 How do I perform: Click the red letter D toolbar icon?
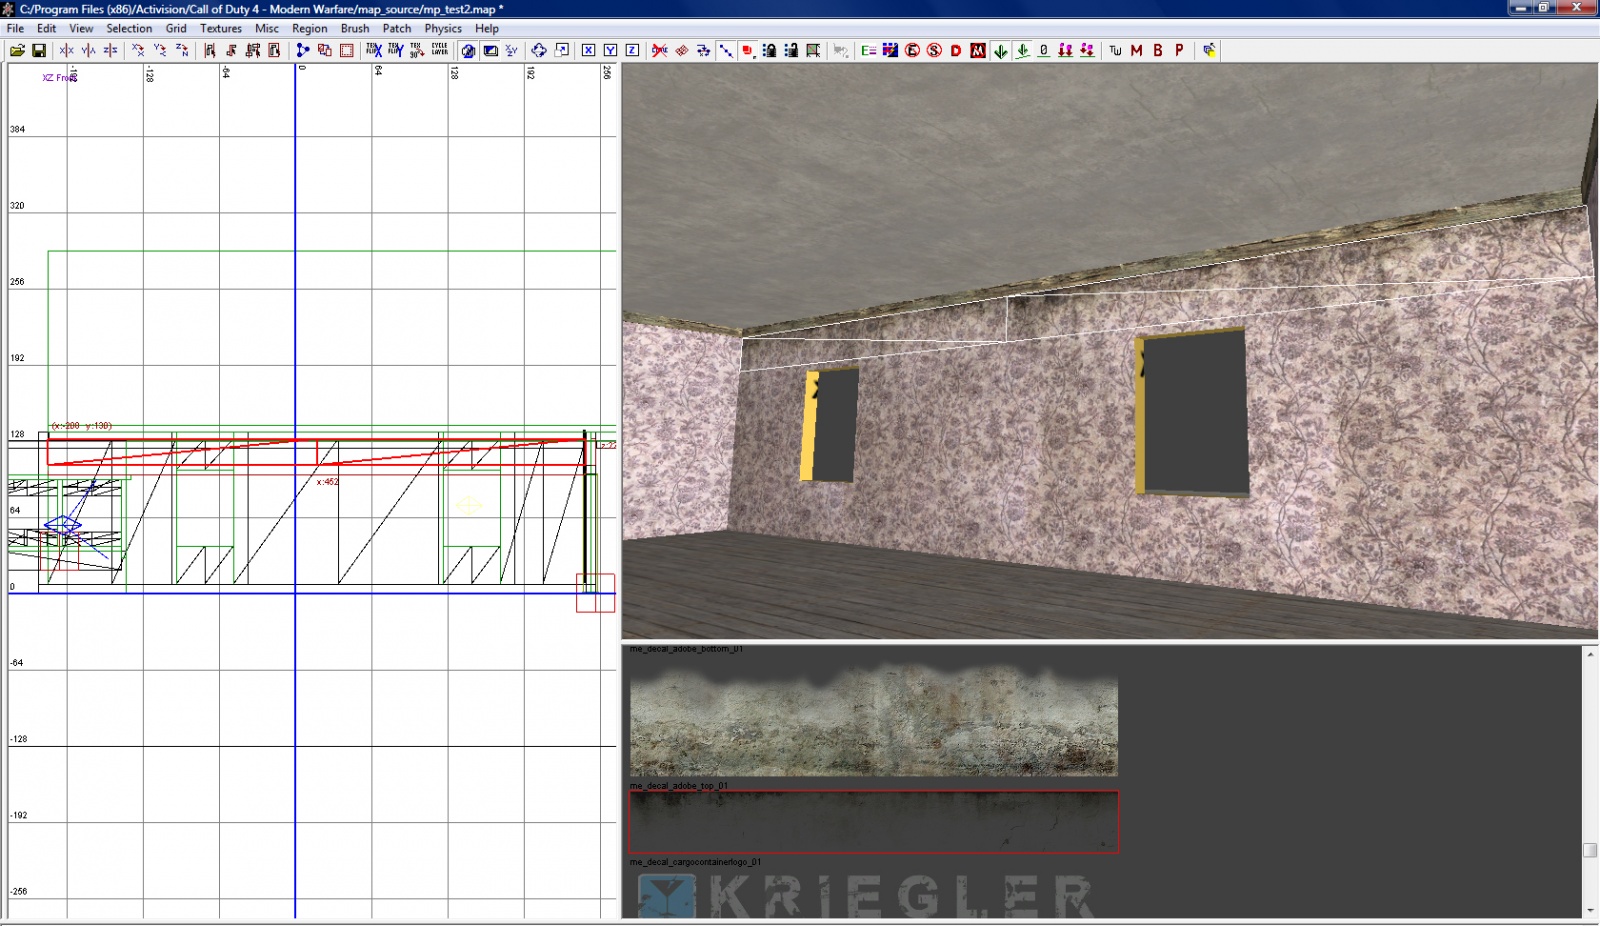coord(956,51)
